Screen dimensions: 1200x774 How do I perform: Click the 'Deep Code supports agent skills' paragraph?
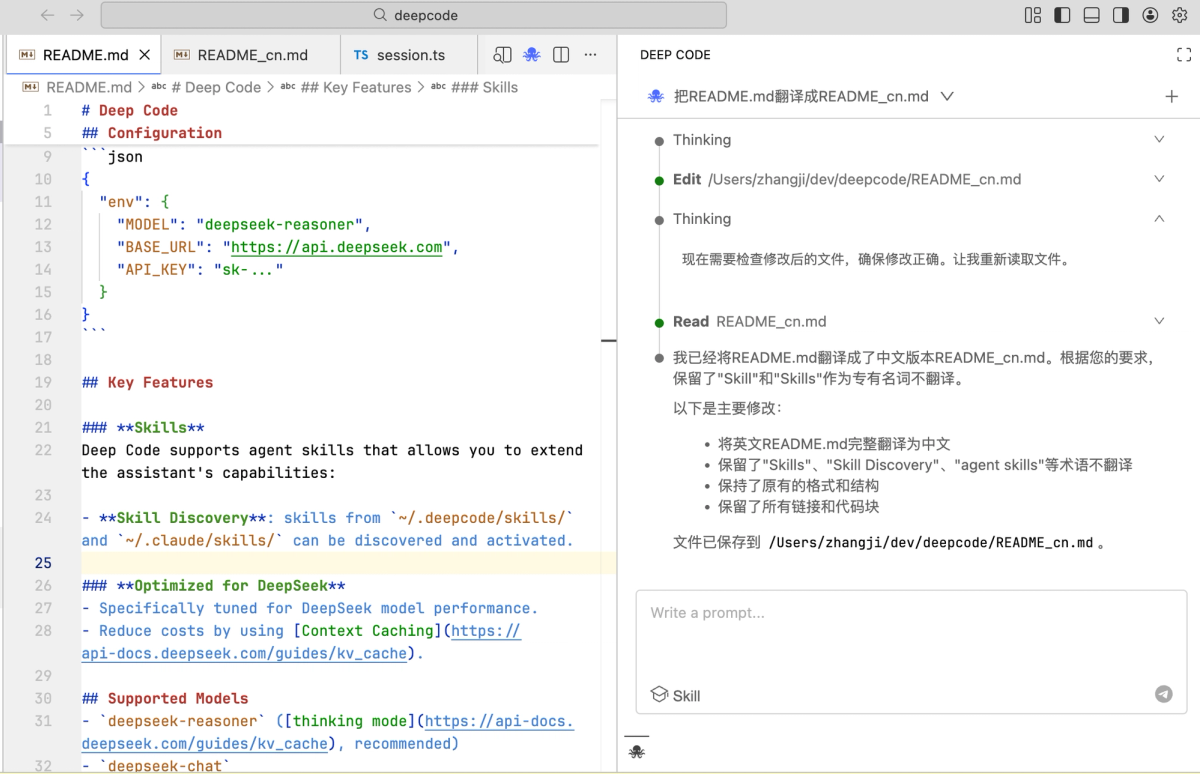(332, 462)
